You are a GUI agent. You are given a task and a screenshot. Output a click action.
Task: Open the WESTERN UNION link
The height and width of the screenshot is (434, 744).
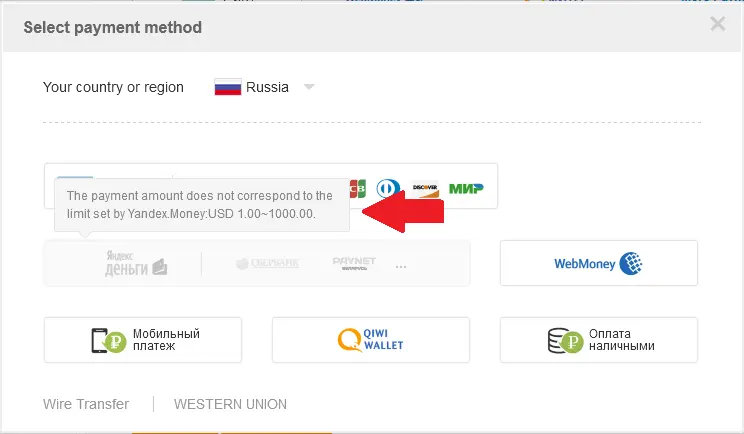pyautogui.click(x=230, y=404)
